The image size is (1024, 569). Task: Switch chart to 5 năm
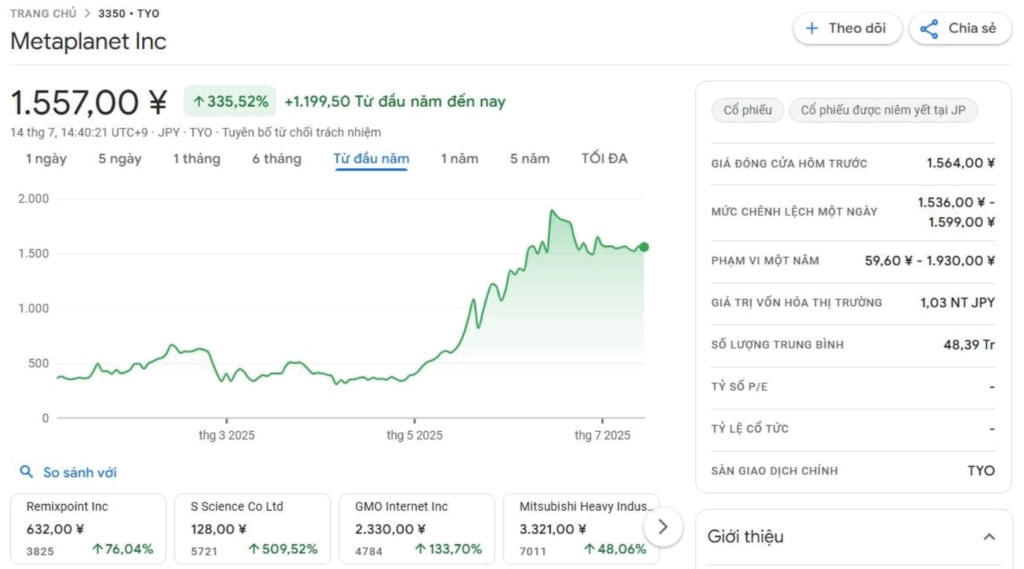tap(530, 159)
